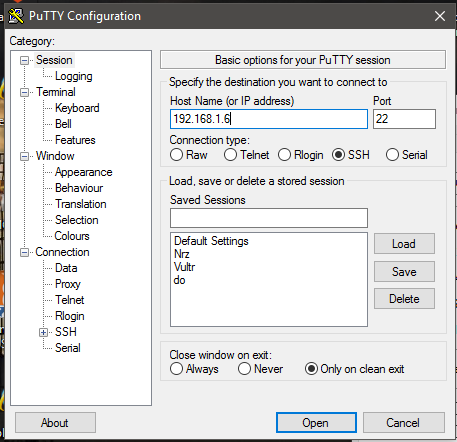Select the Raw connection type
Screen dimensions: 457x442
point(176,155)
